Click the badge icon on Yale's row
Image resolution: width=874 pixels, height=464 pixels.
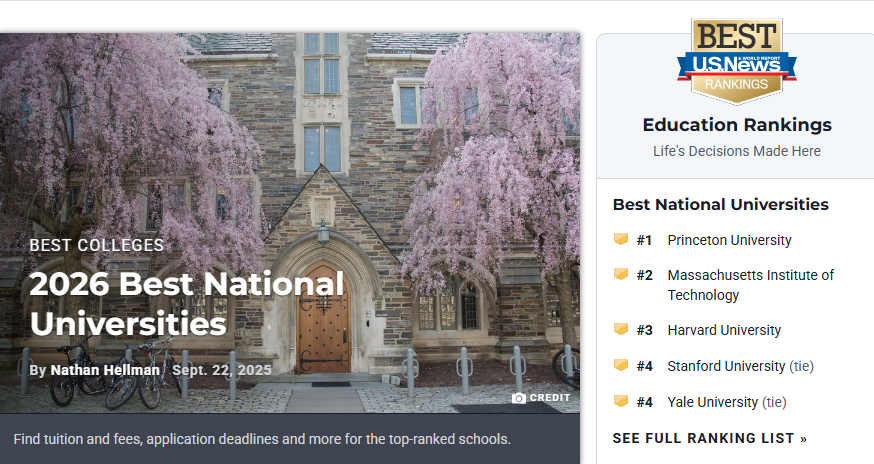pyautogui.click(x=620, y=402)
